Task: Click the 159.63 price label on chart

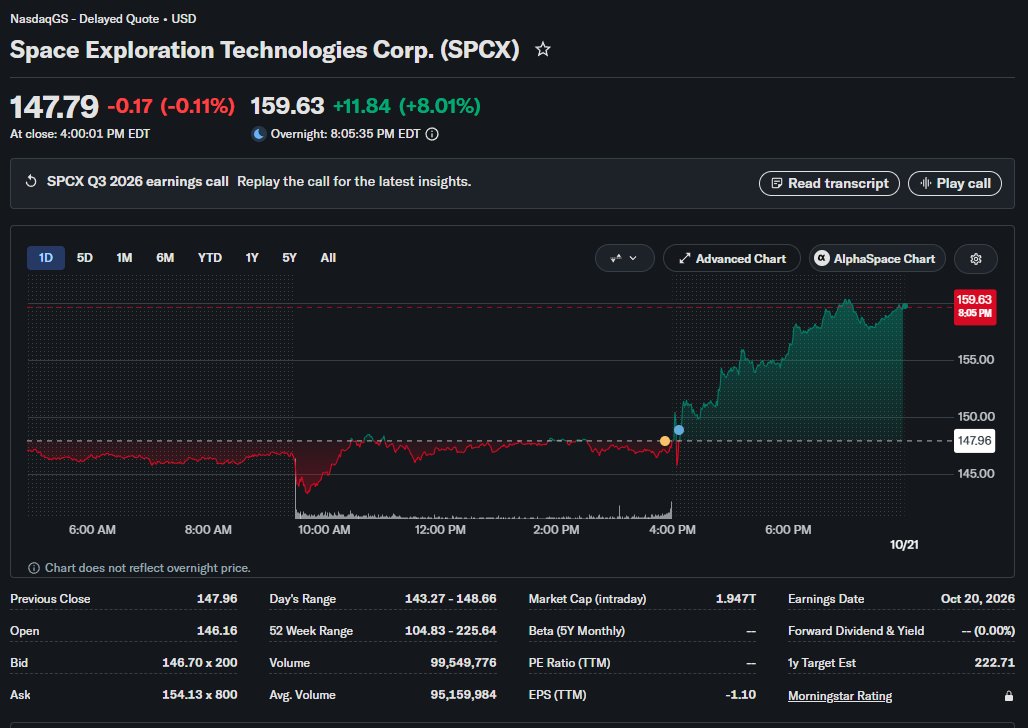Action: tap(974, 307)
